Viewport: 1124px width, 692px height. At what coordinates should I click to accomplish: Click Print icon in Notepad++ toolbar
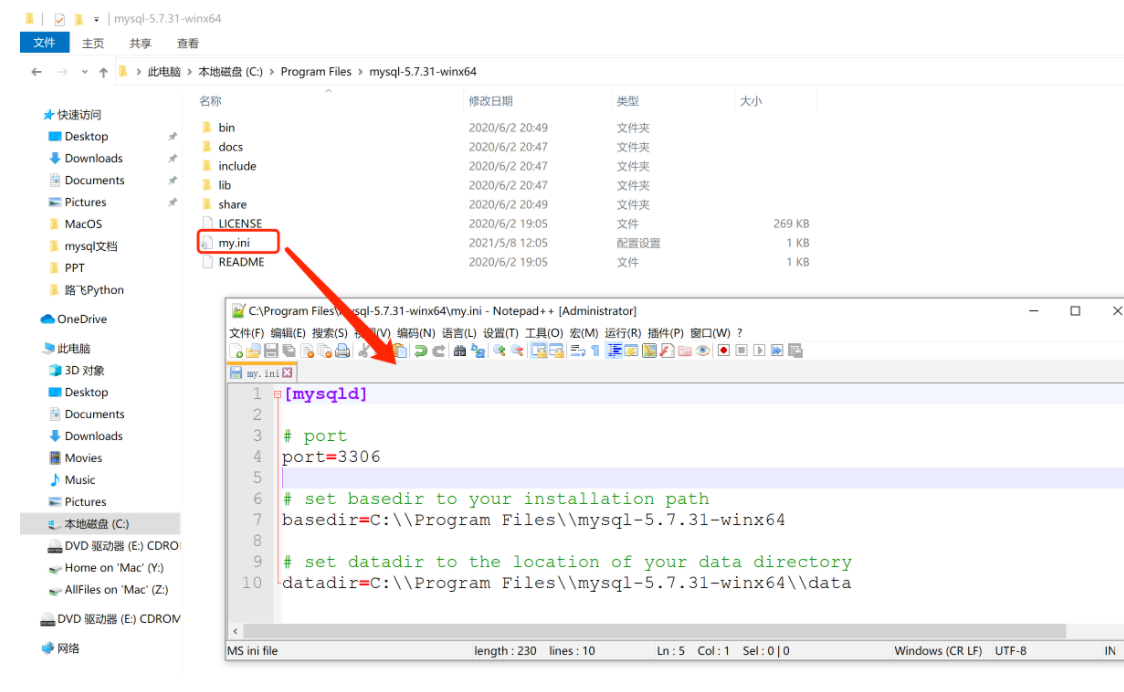tap(343, 351)
